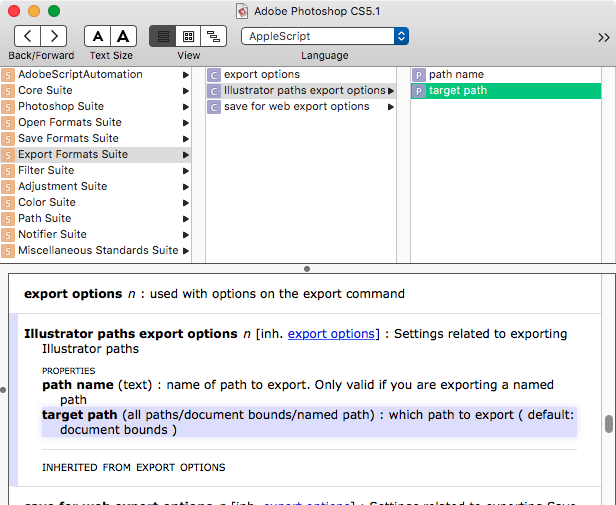Select Illustrator paths export options class
Viewport: 616px width, 505px height.
coord(301,90)
